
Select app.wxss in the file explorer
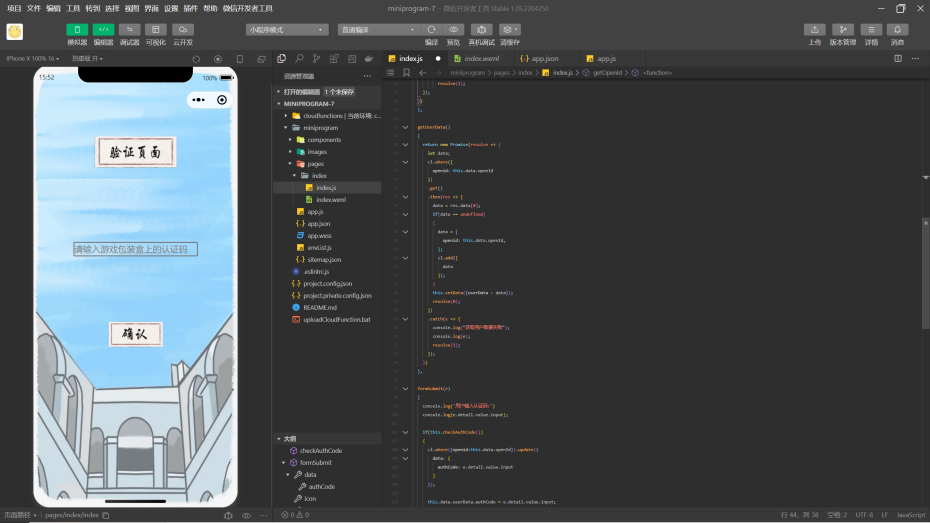319,235
